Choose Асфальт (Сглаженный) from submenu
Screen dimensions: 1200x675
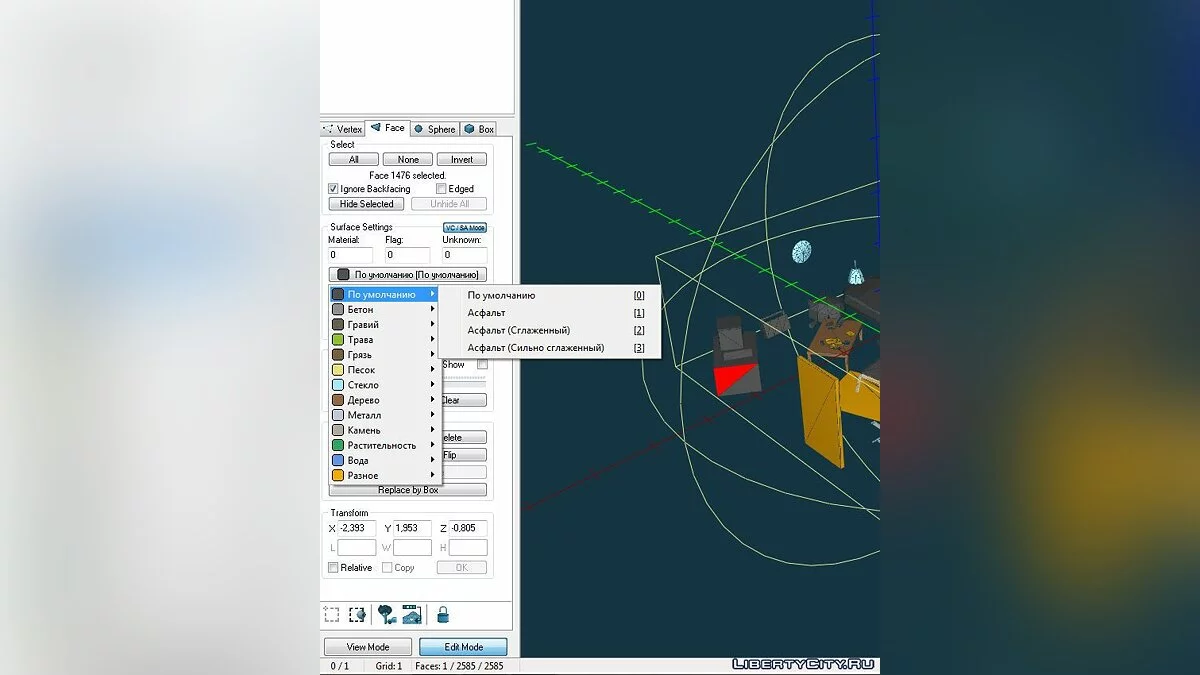click(518, 331)
